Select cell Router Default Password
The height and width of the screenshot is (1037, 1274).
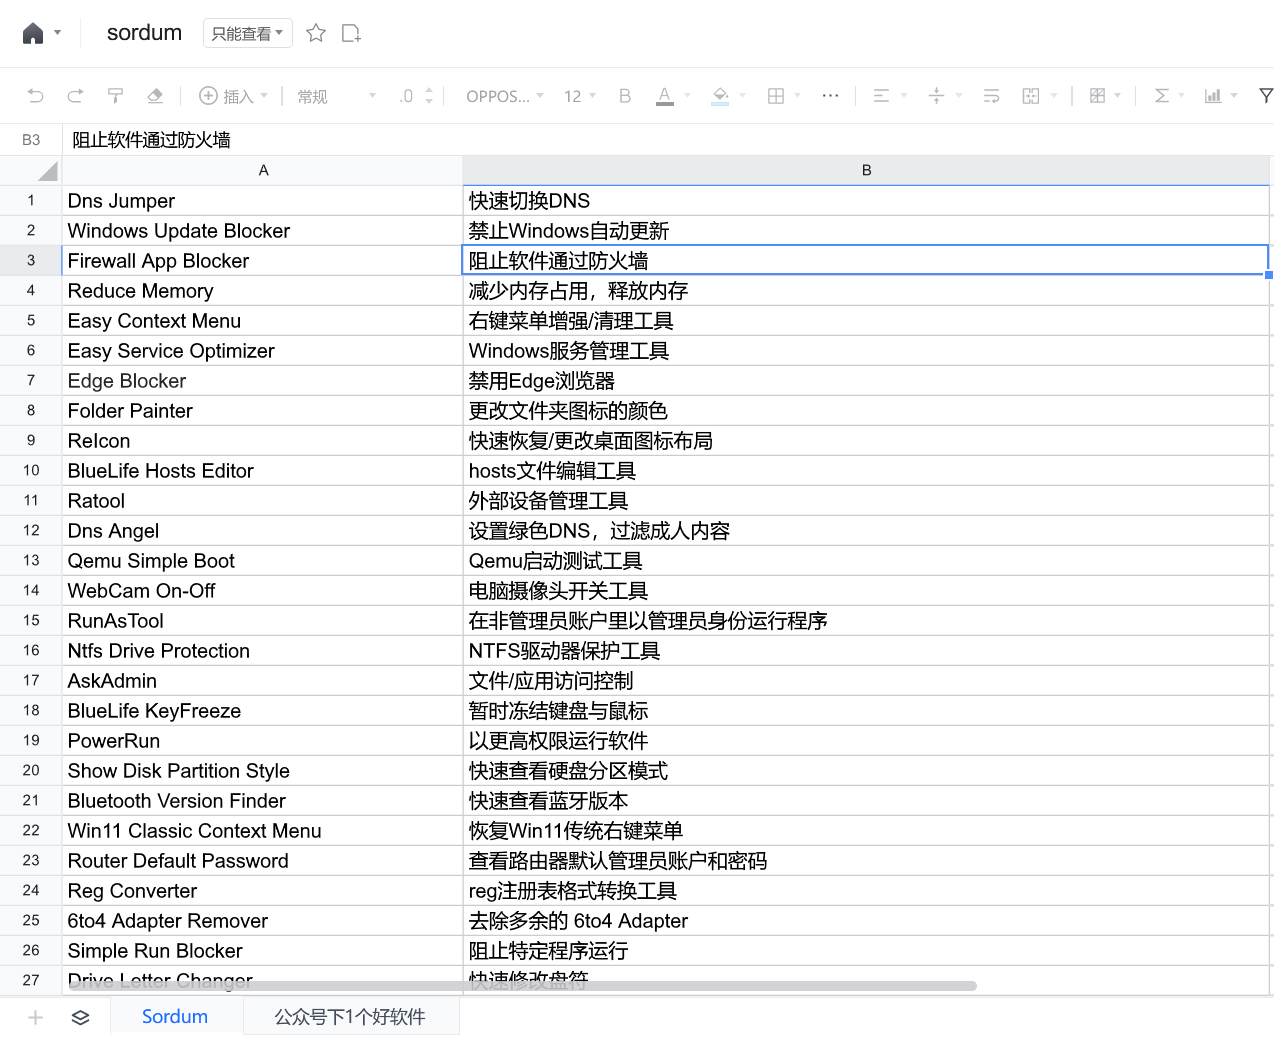point(263,861)
